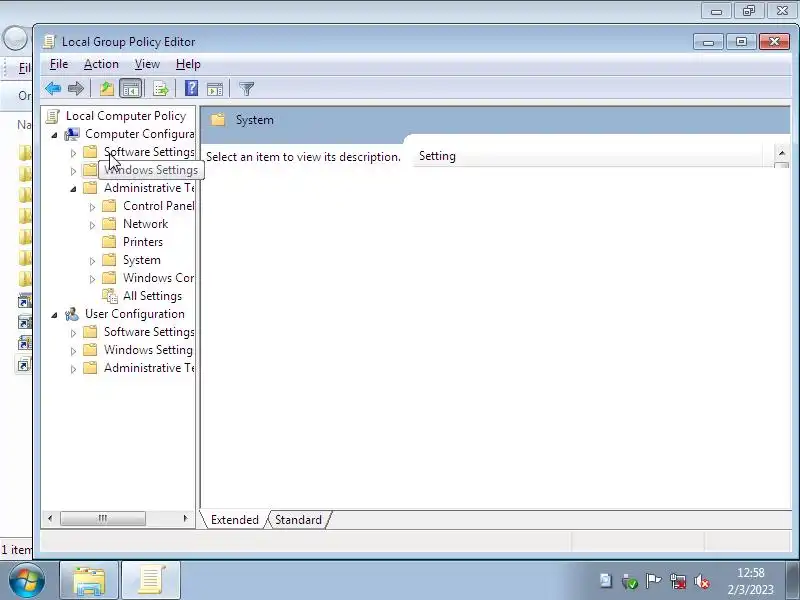Screen dimensions: 800x600
Task: Expand the Windows Components tree node
Action: pos(92,279)
